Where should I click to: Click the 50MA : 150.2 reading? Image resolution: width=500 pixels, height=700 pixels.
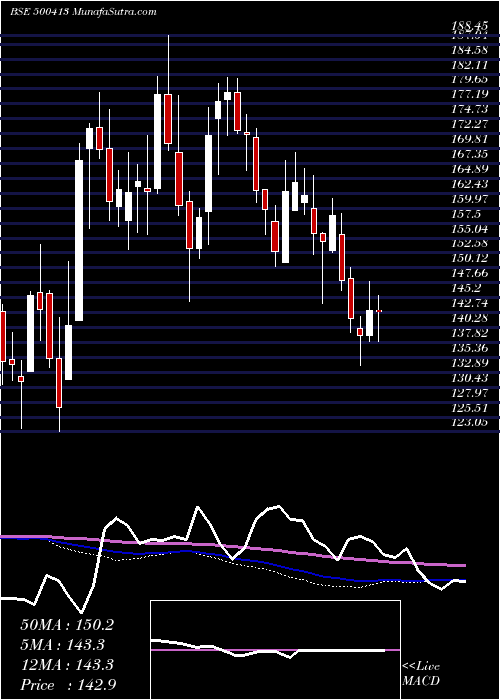[x=67, y=625]
